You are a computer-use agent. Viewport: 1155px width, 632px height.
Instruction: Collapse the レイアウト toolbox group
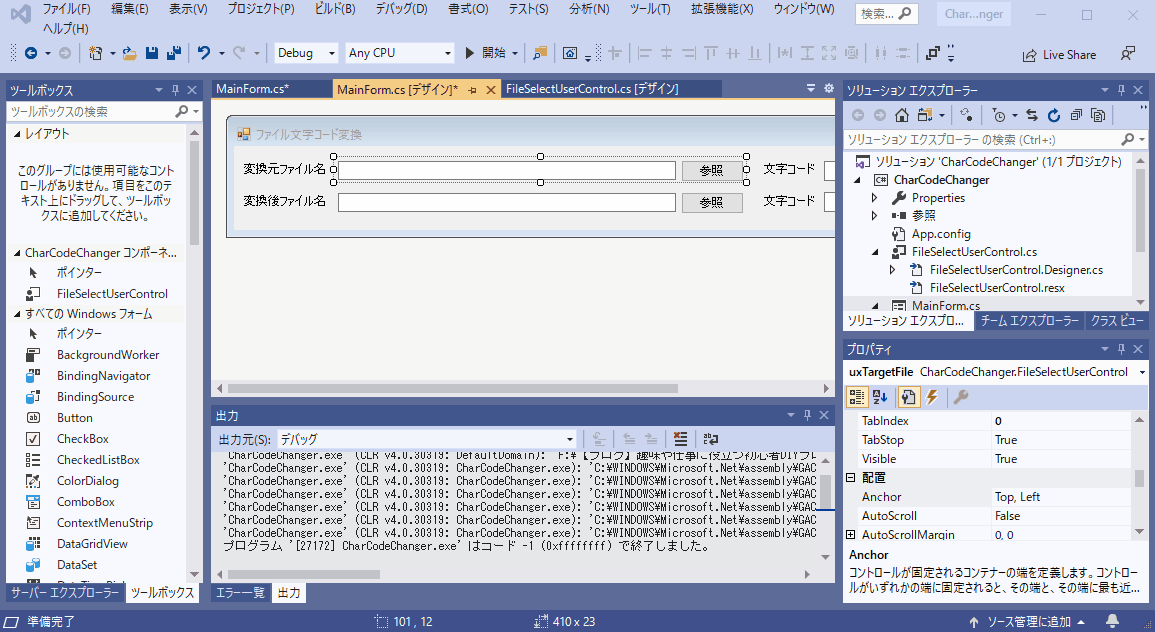(x=17, y=134)
